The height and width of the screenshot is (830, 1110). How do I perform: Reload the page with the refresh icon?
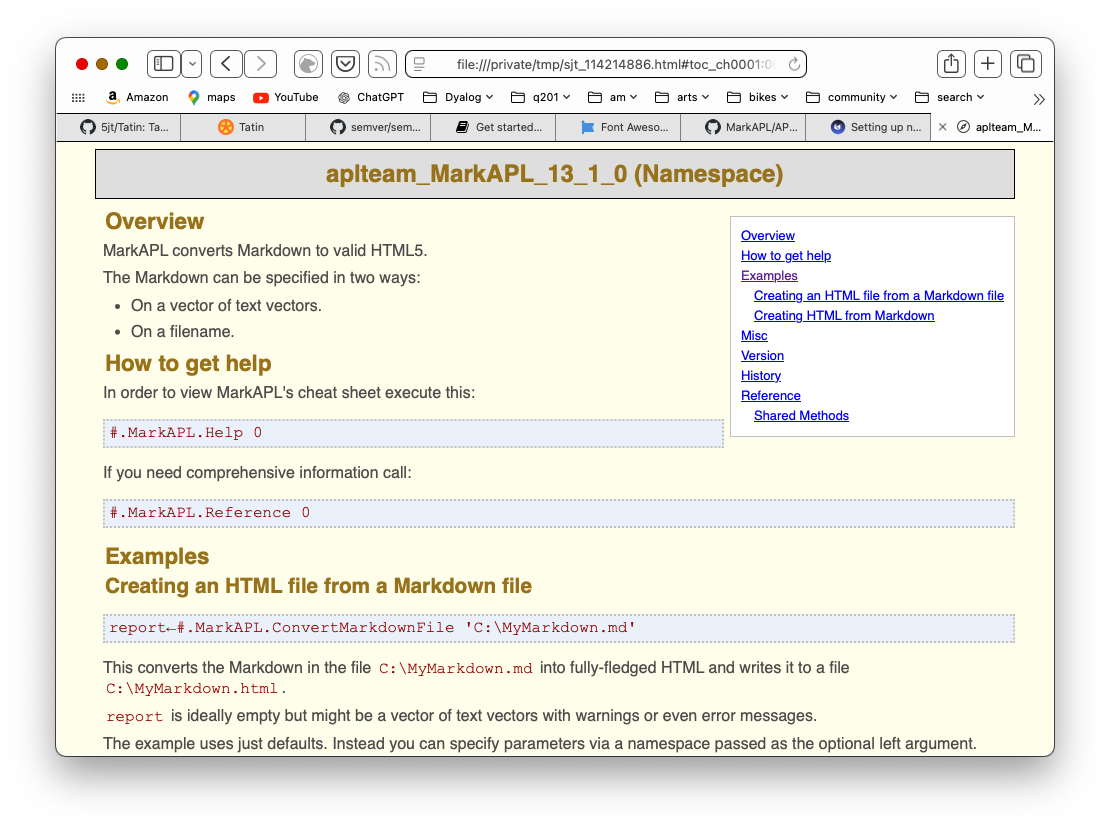(x=794, y=64)
